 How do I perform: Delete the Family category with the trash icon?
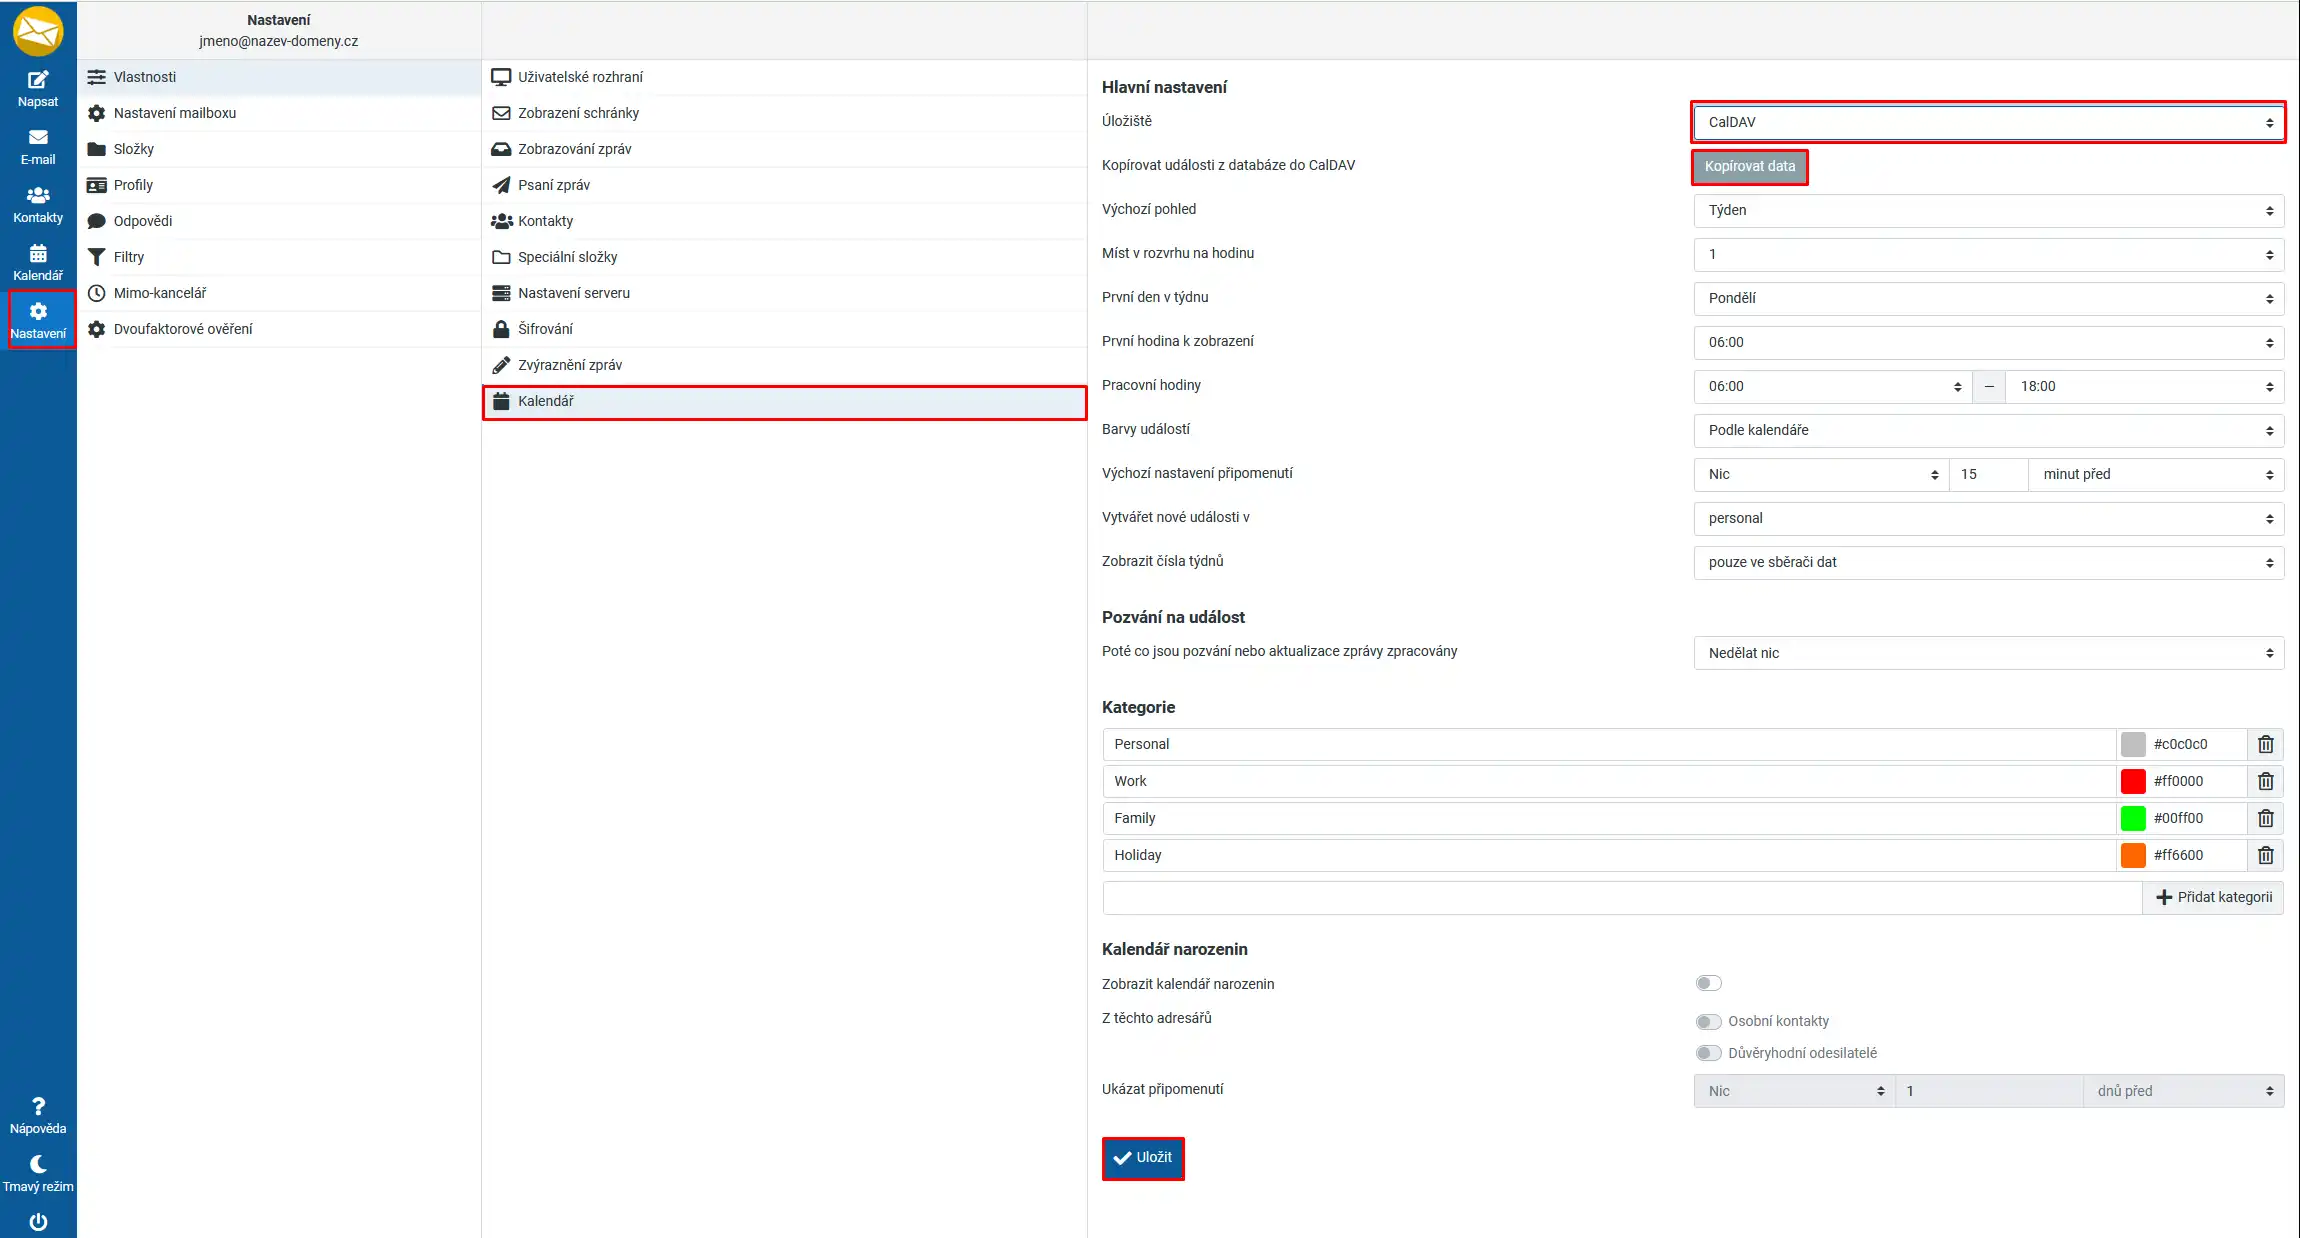click(x=2265, y=818)
